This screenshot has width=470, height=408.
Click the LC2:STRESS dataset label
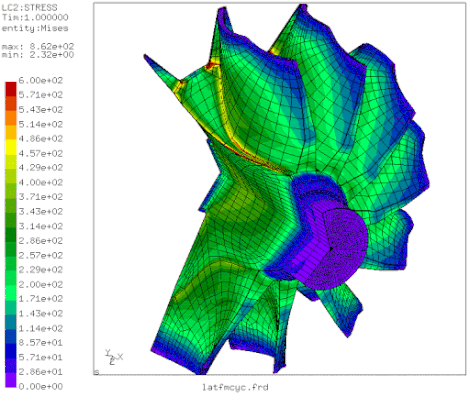pos(29,7)
